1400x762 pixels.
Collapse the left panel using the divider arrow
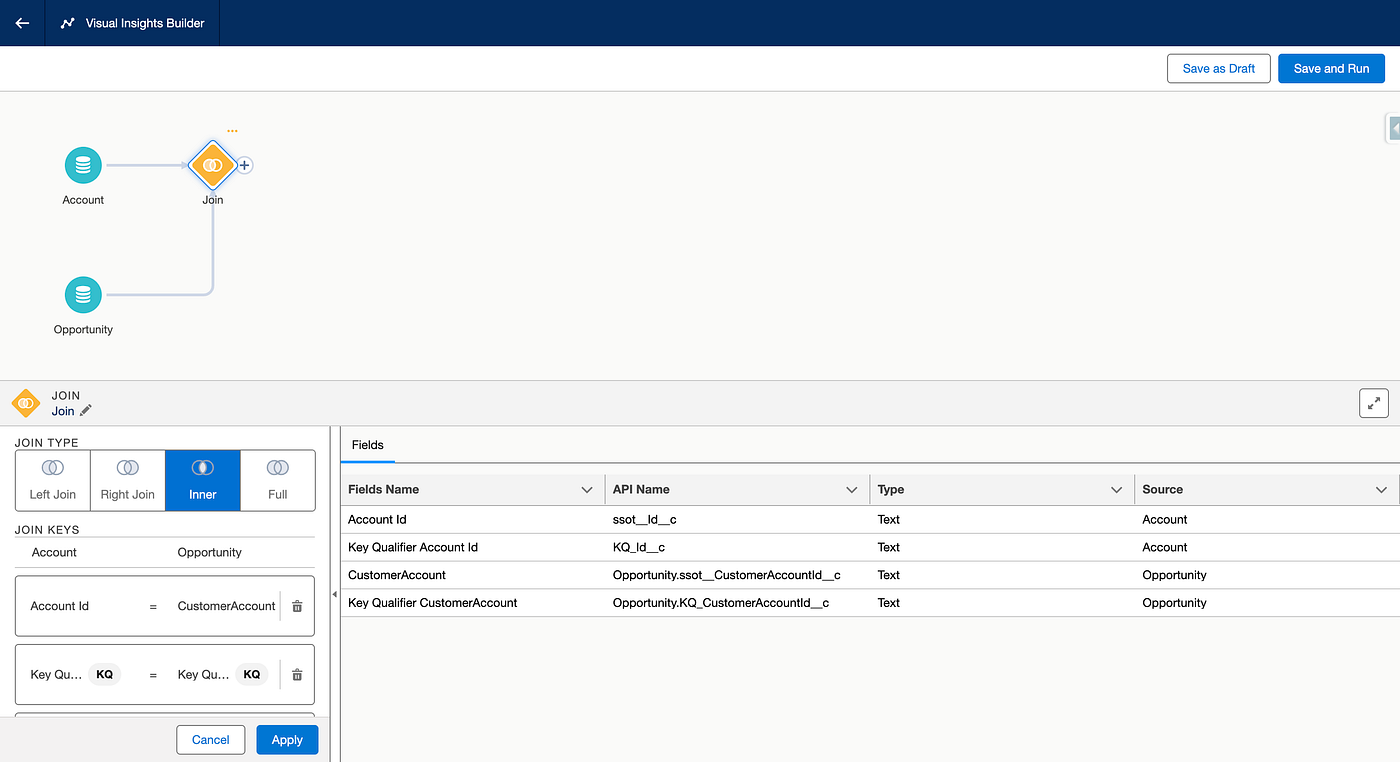pos(334,594)
